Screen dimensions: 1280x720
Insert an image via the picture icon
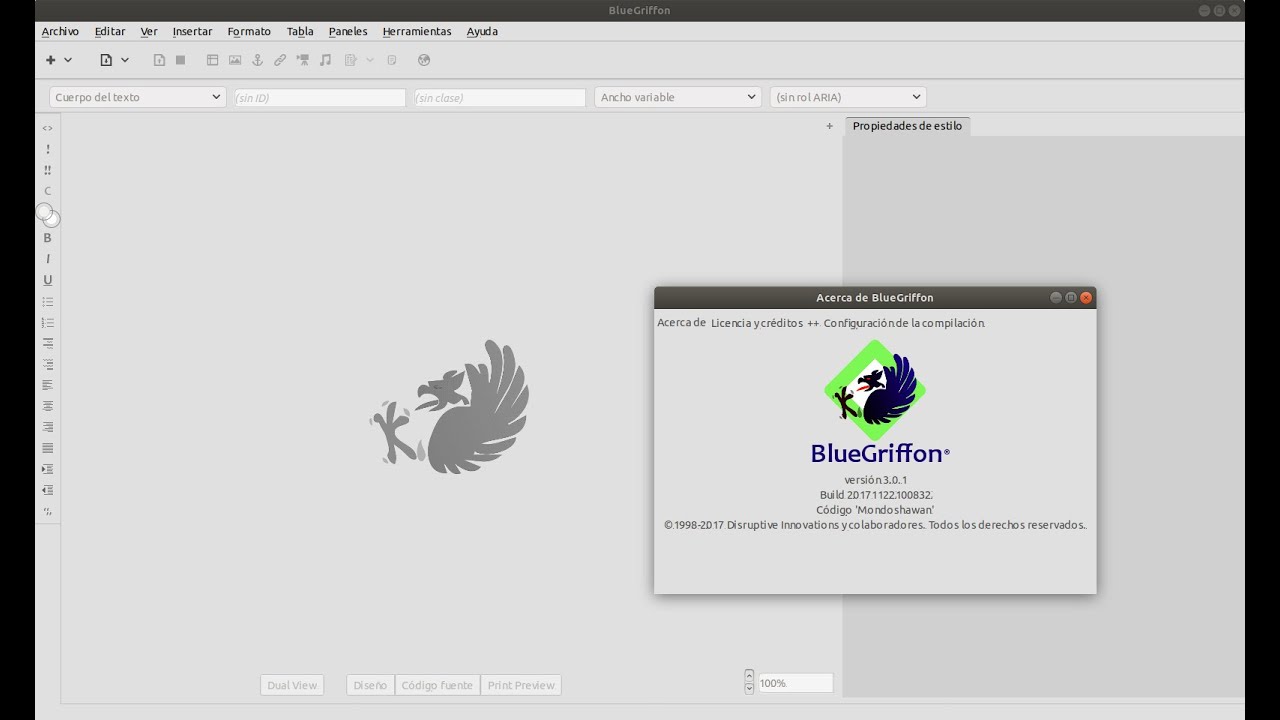tap(235, 60)
